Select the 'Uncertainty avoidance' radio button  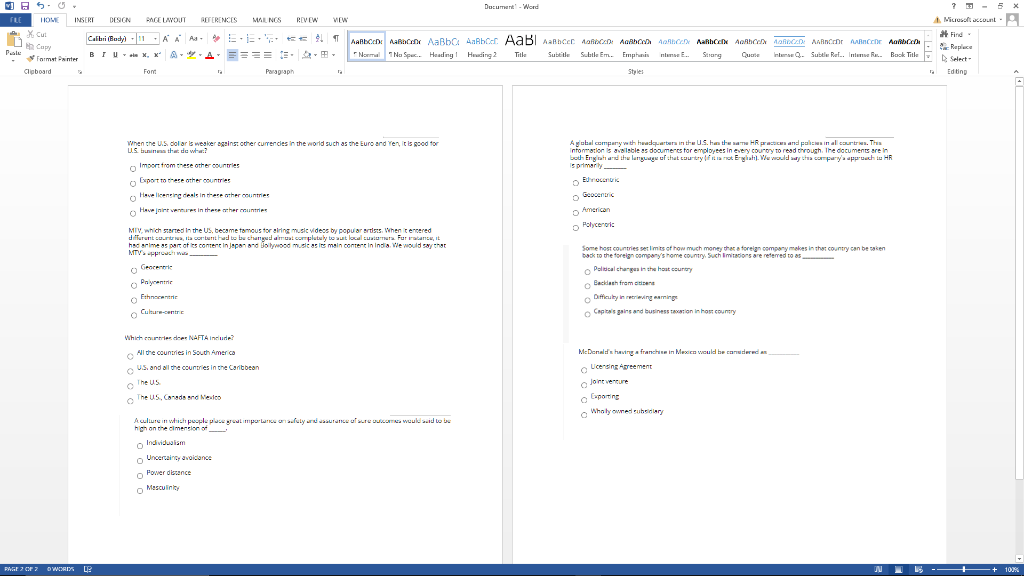140,461
